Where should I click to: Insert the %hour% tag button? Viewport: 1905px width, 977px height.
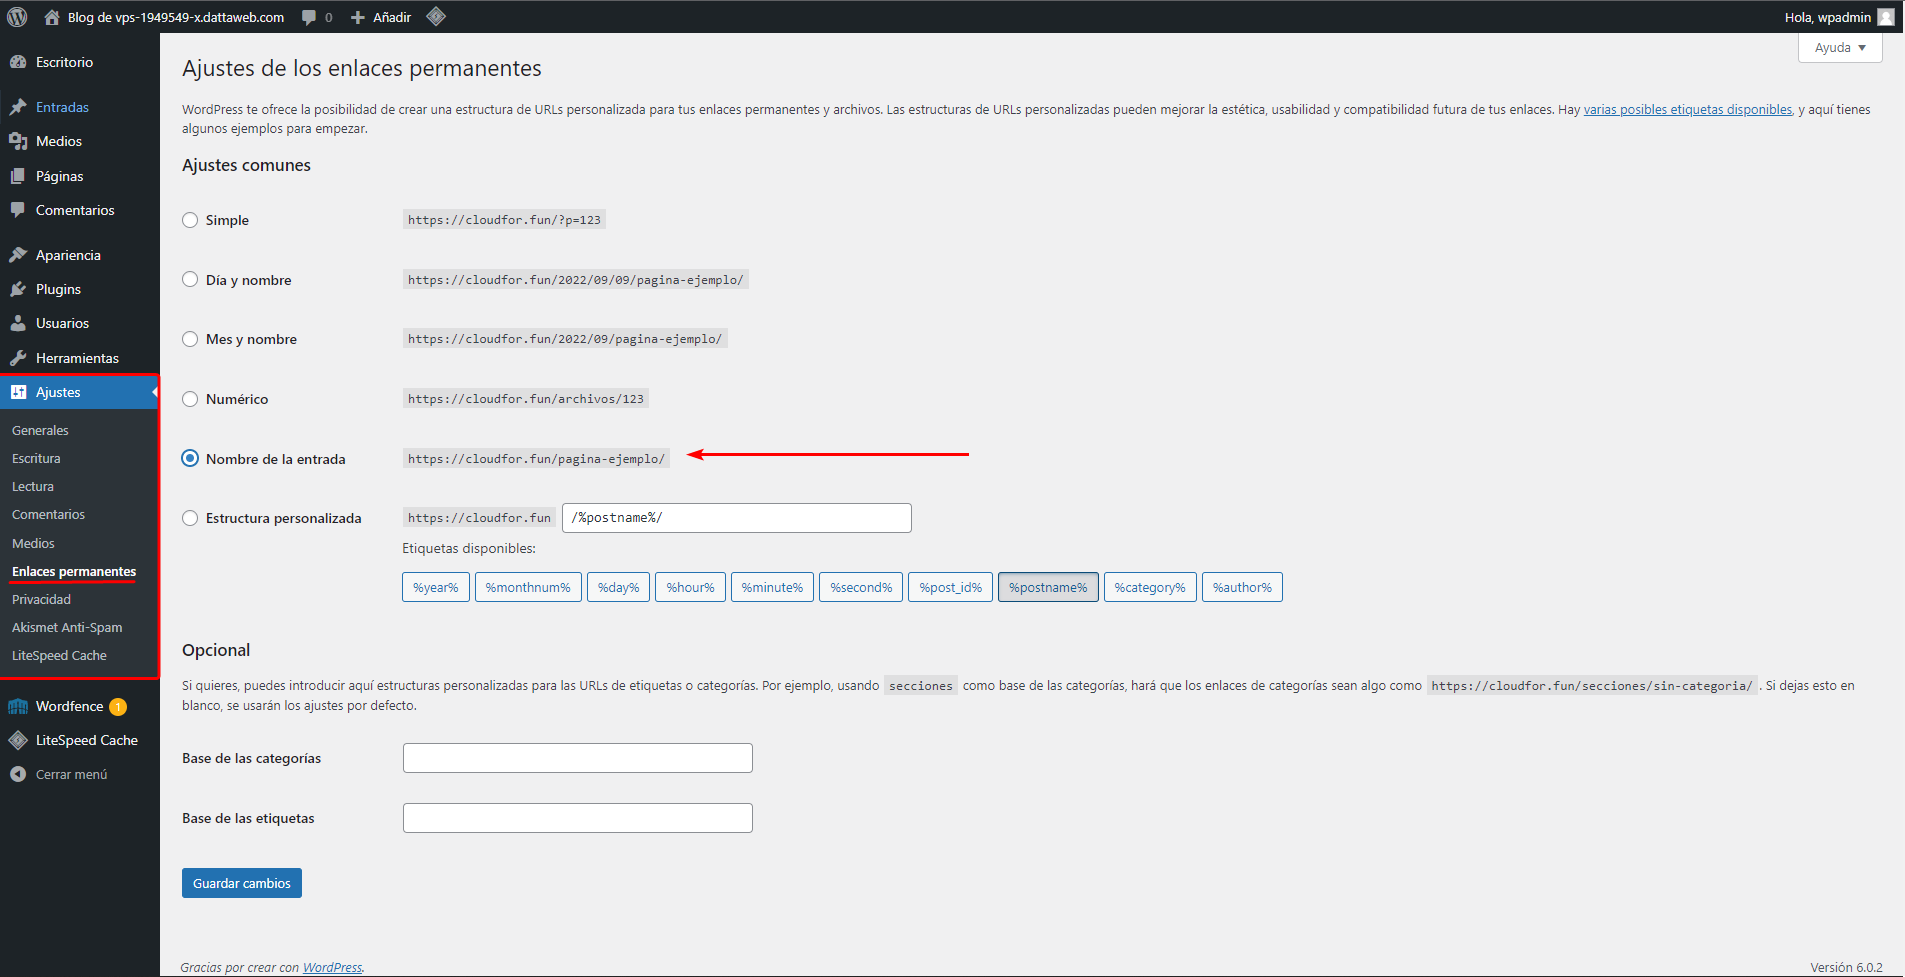(691, 587)
